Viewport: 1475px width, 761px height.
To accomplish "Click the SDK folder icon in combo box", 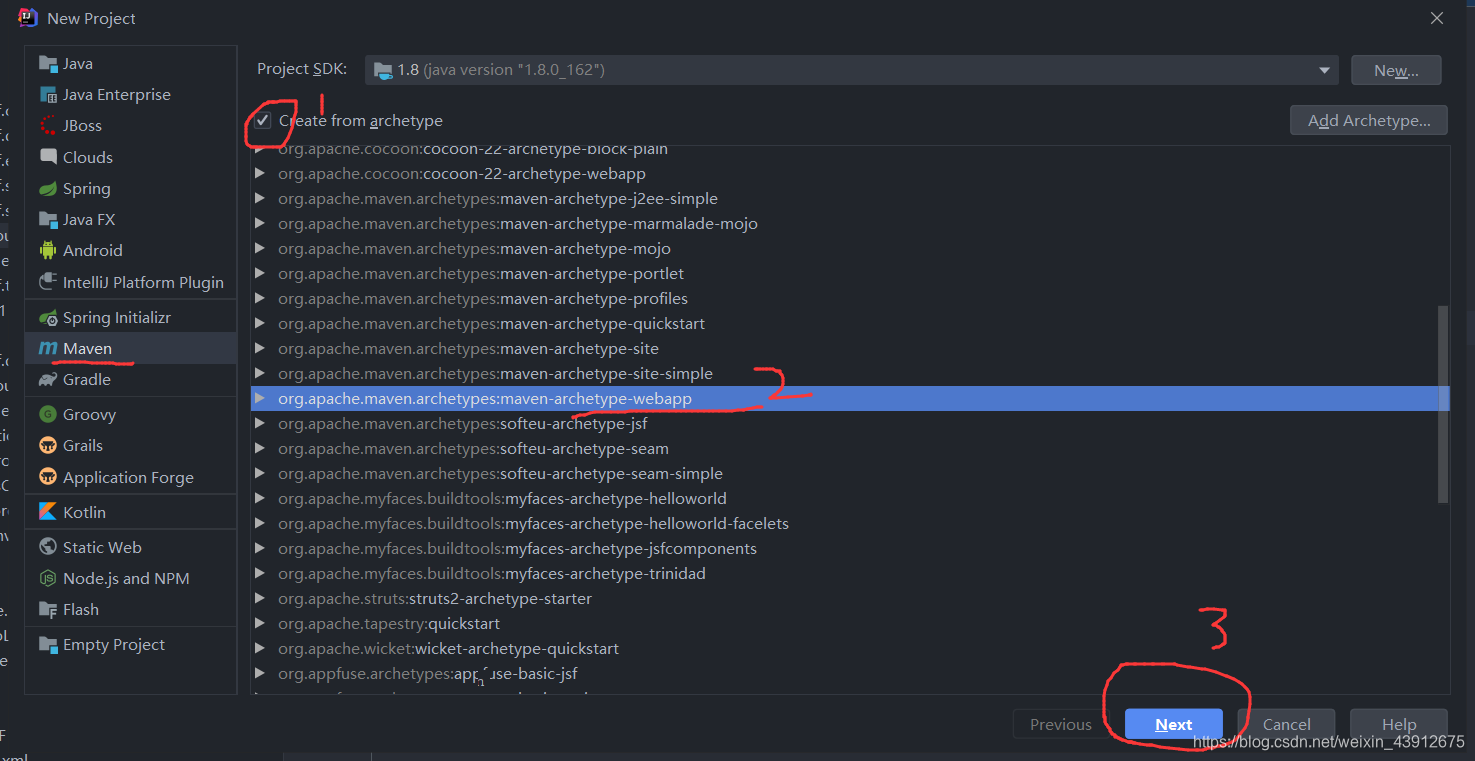I will pyautogui.click(x=383, y=70).
